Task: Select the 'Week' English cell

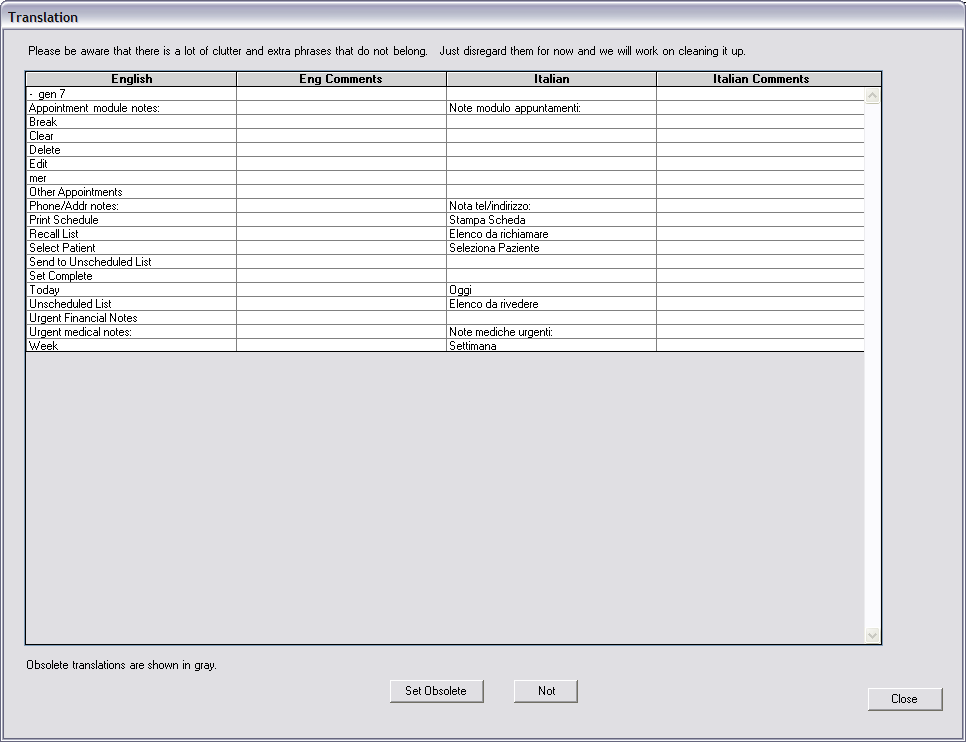Action: pos(131,346)
